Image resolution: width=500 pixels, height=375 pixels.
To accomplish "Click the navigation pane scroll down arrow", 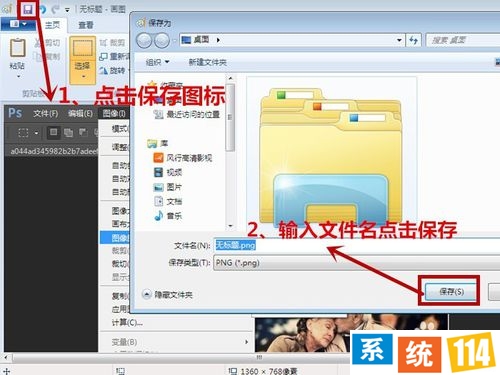I will [x=230, y=226].
